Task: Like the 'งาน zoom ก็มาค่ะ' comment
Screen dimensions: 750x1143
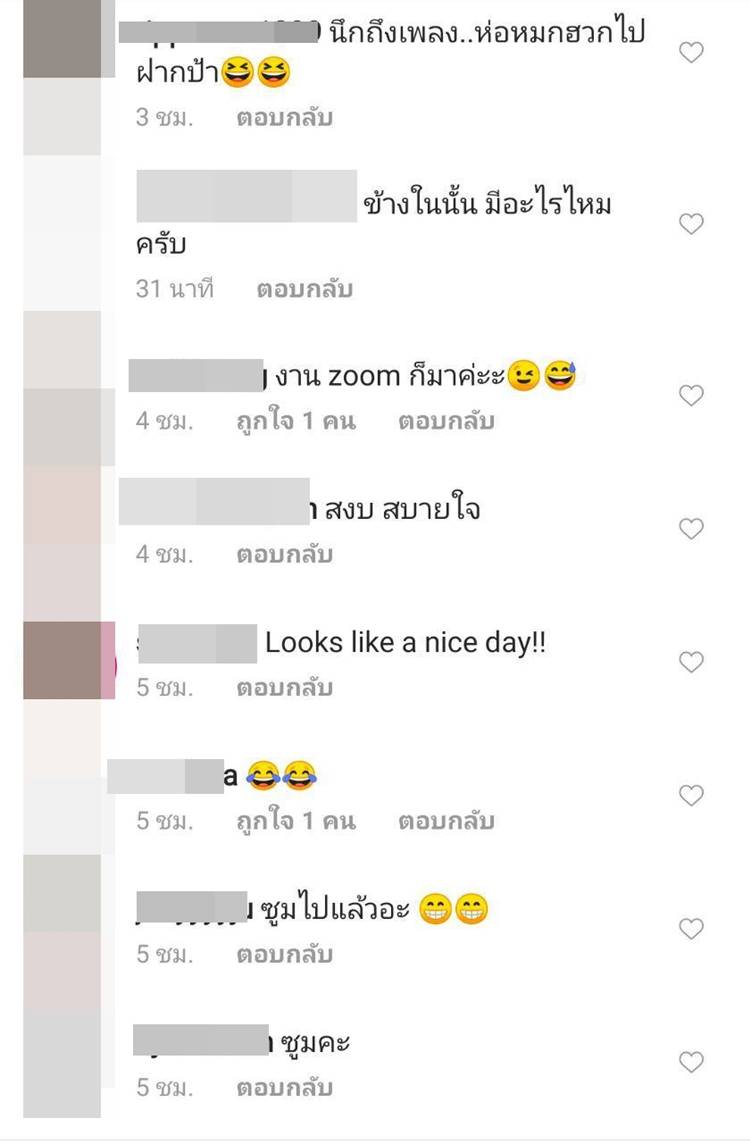Action: click(691, 395)
